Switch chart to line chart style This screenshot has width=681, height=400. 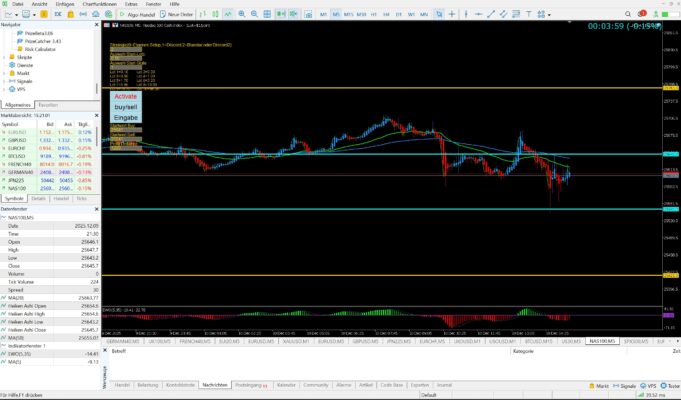228,14
